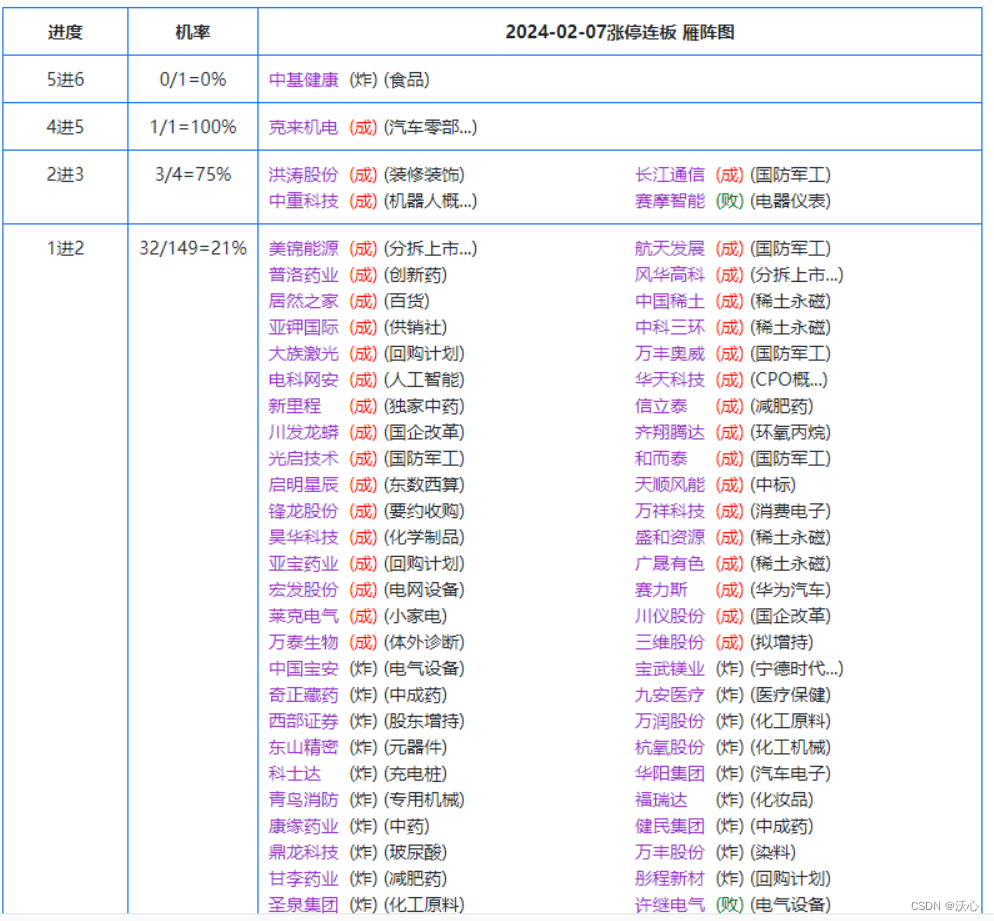994x921 pixels.
Task: Click 甘李药业 stock name
Action: click(304, 879)
